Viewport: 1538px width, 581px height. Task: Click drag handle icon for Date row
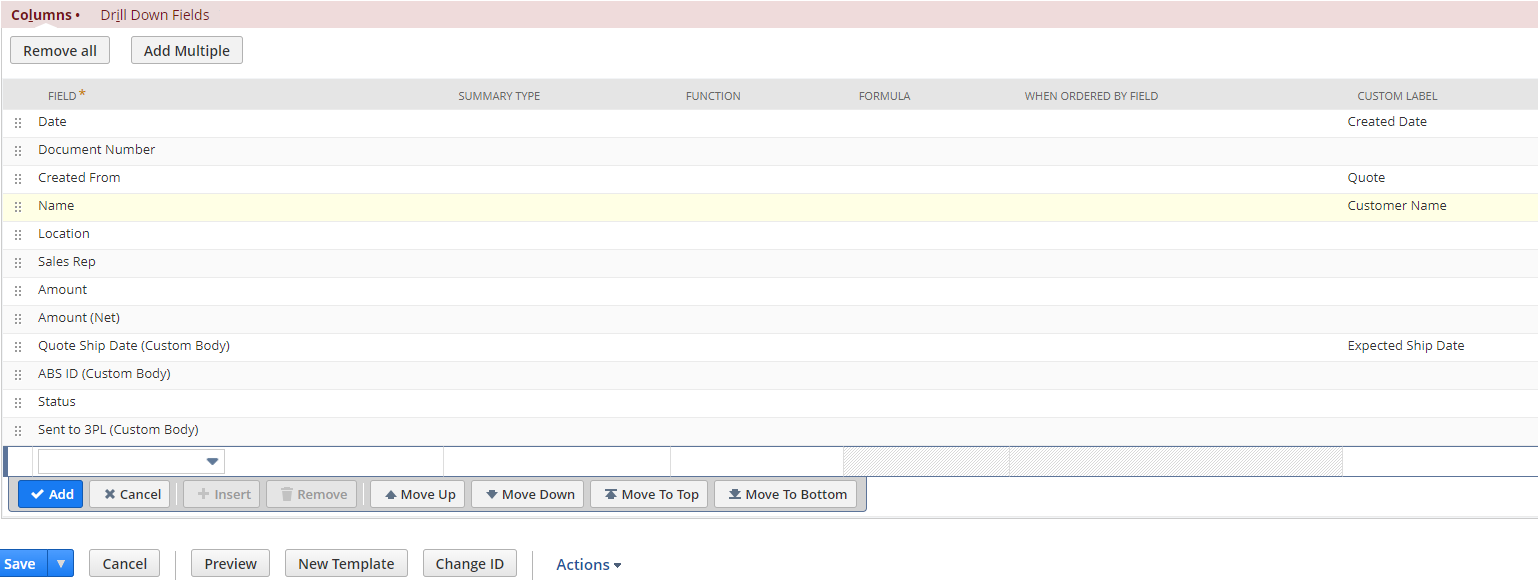point(18,123)
